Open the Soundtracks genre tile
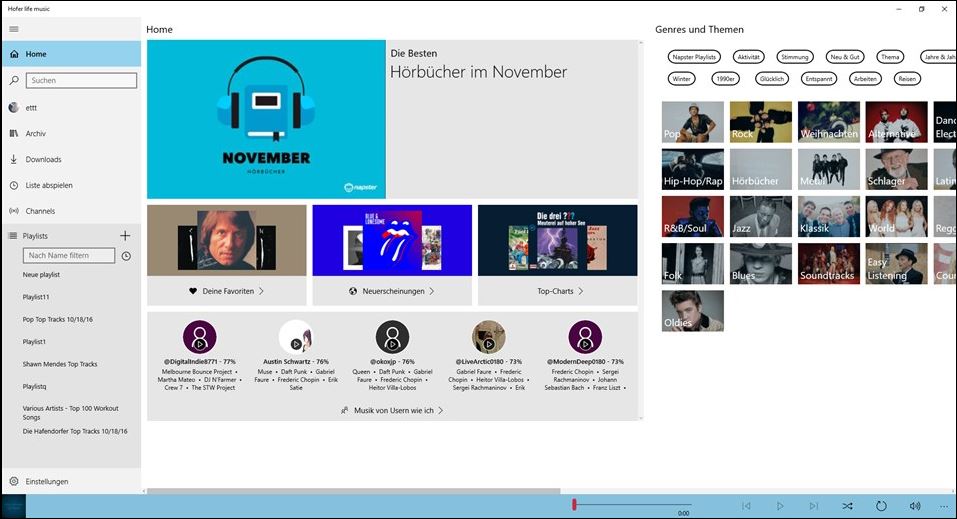The image size is (957, 519). click(x=829, y=264)
